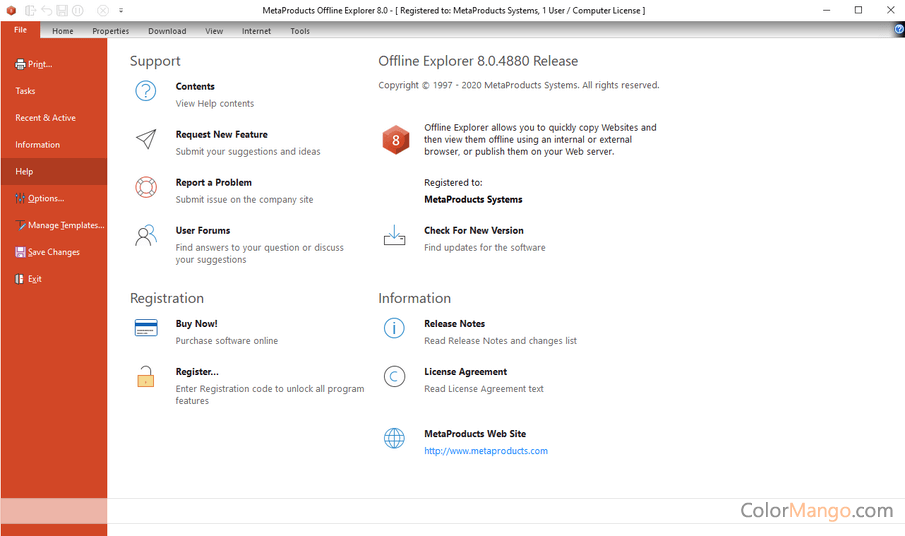
Task: Click the Request New Feature paper plane icon
Action: pyautogui.click(x=146, y=140)
